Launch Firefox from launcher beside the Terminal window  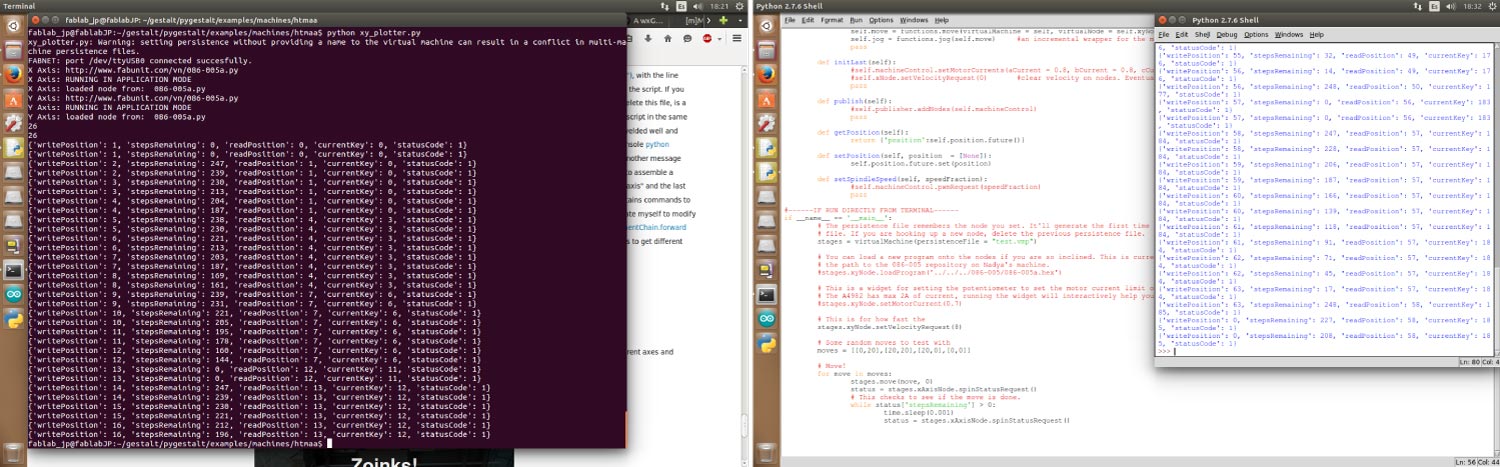point(13,74)
